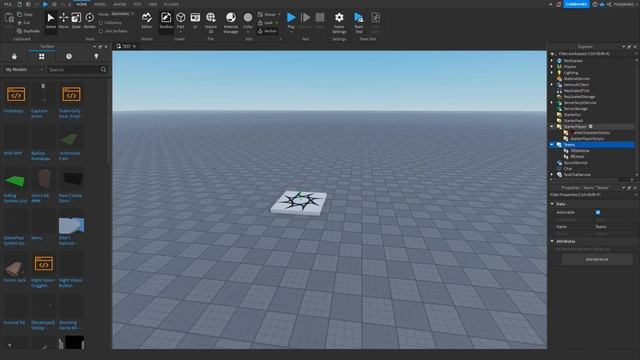Open Import 3D tool
The image size is (640, 360).
coord(211,22)
